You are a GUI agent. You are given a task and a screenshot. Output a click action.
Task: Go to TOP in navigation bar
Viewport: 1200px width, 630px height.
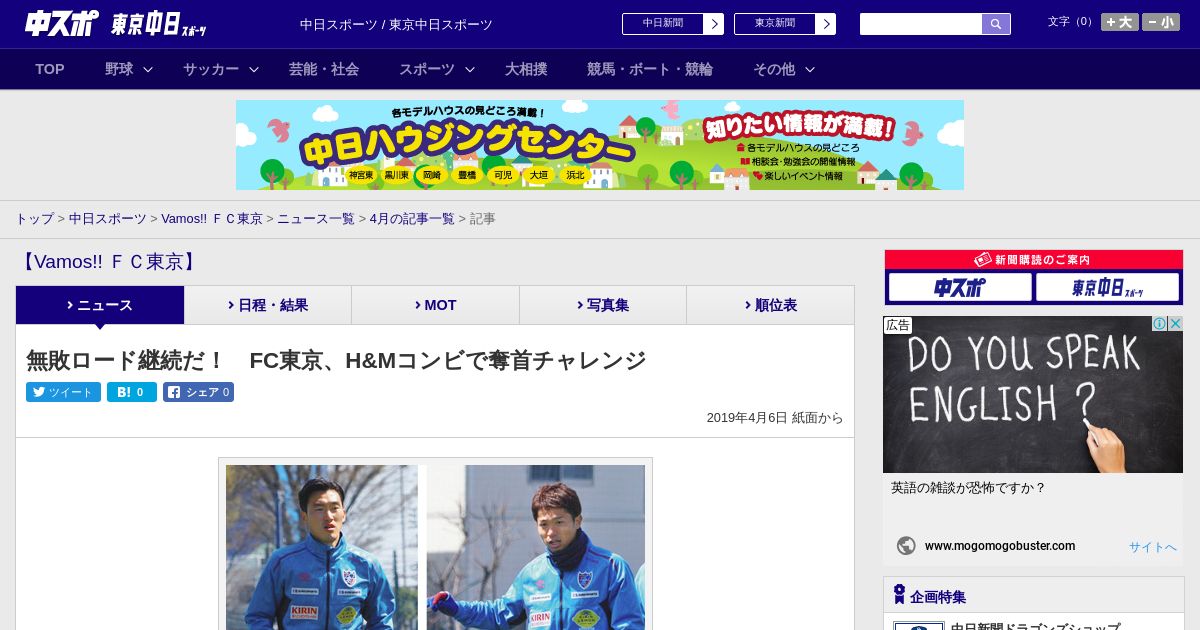coord(50,69)
